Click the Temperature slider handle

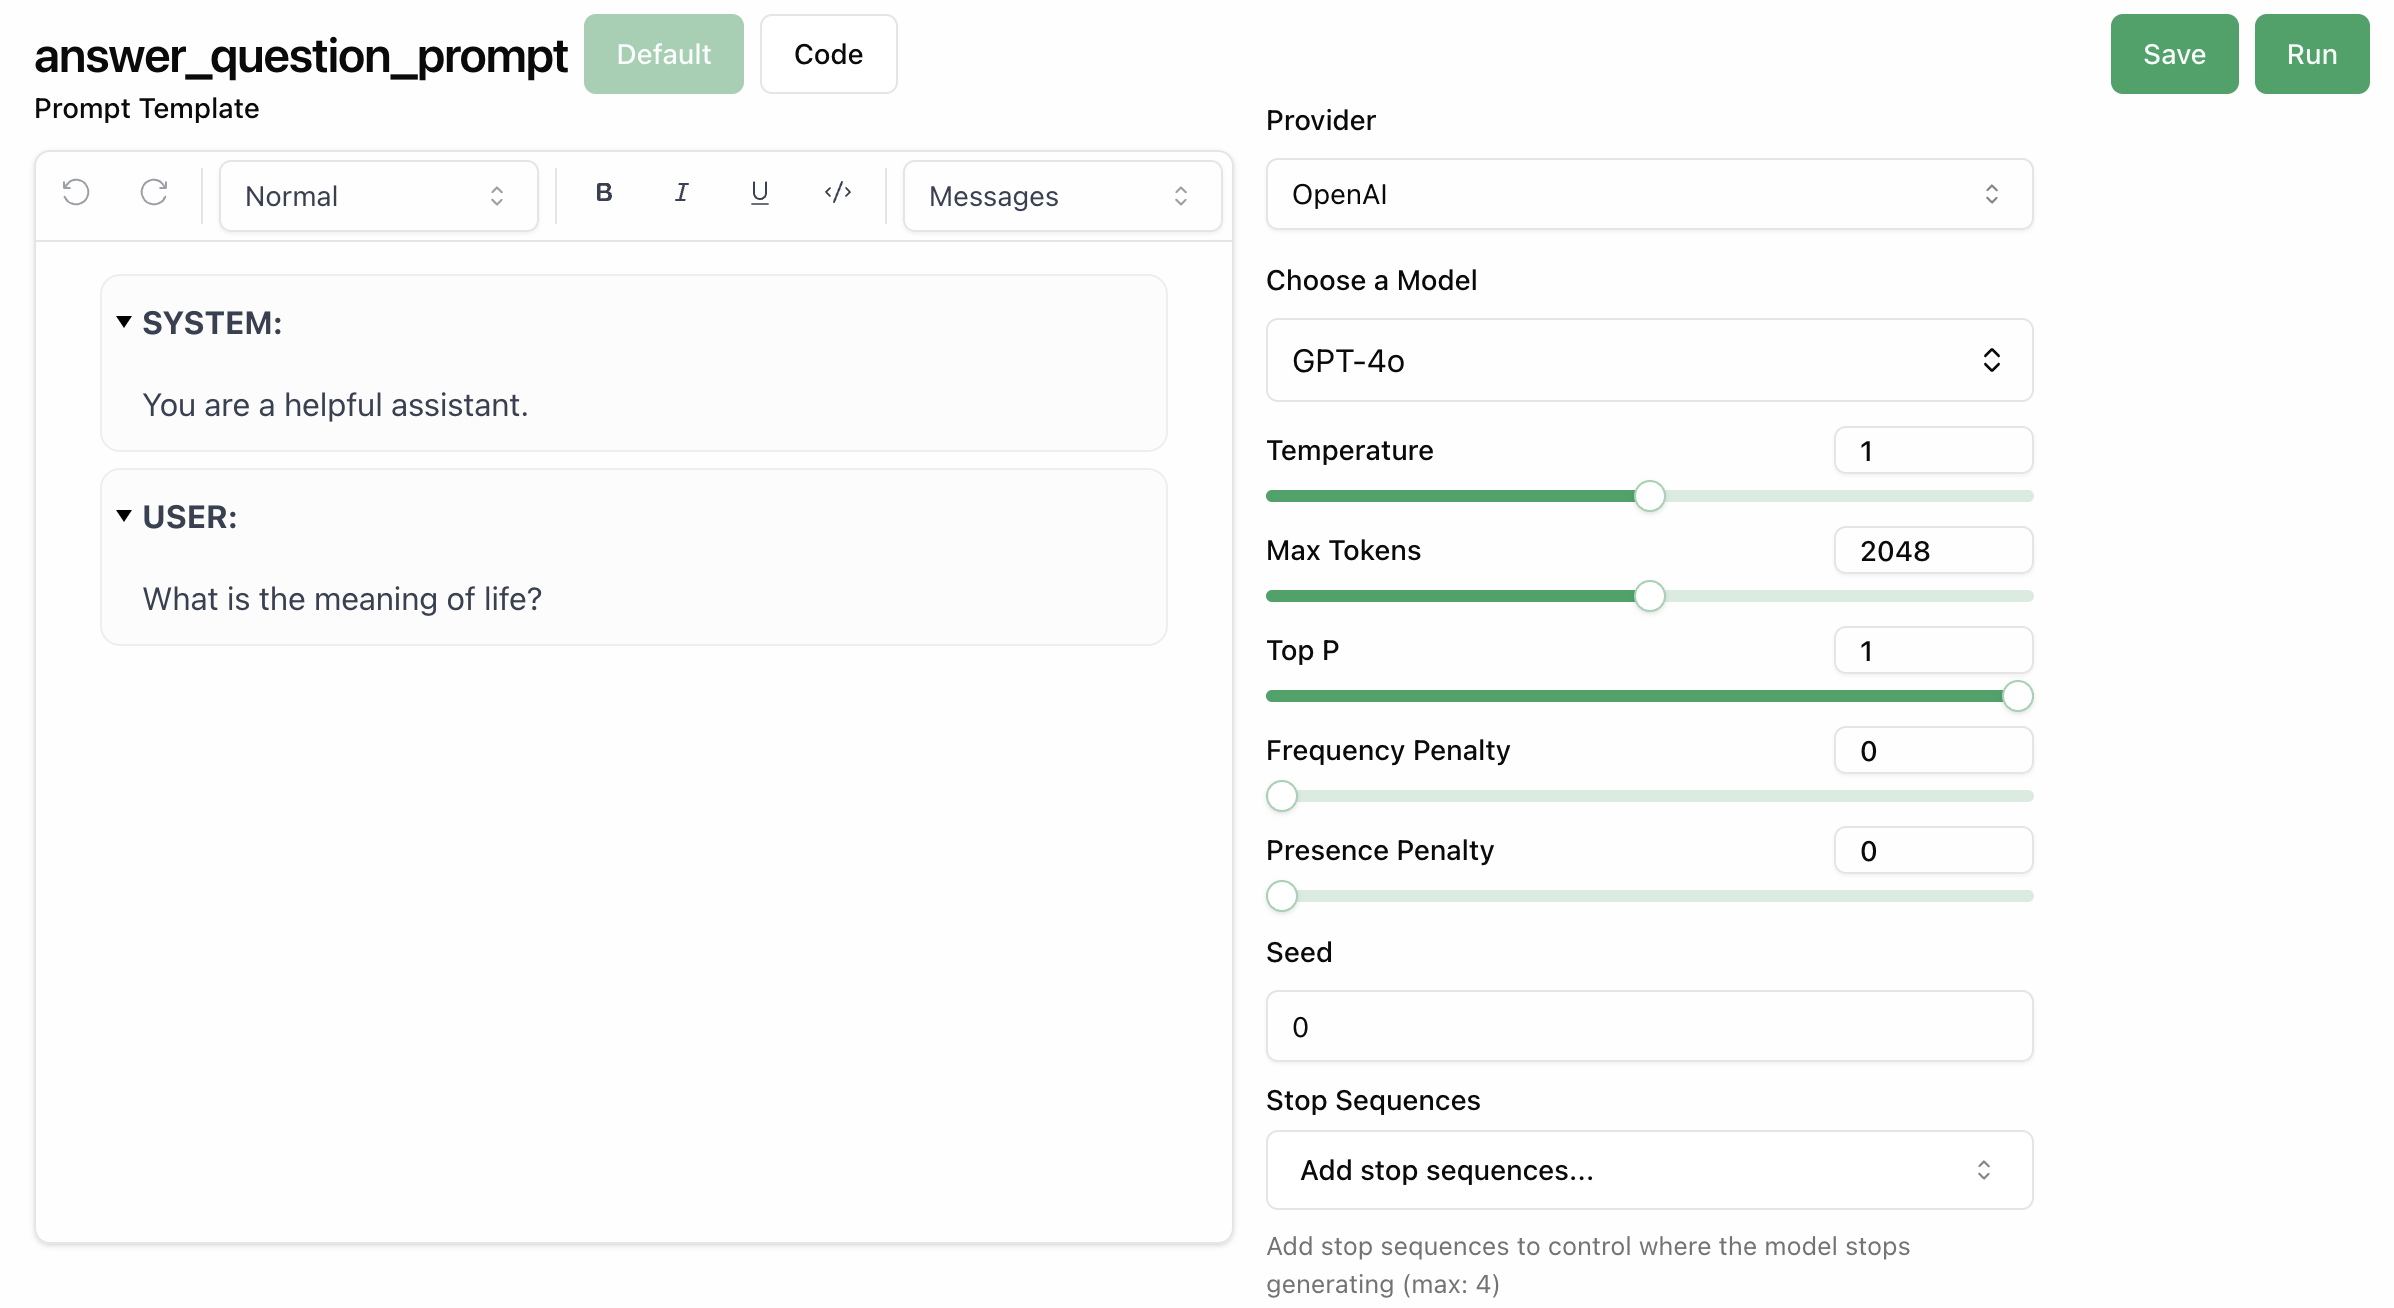tap(1650, 496)
